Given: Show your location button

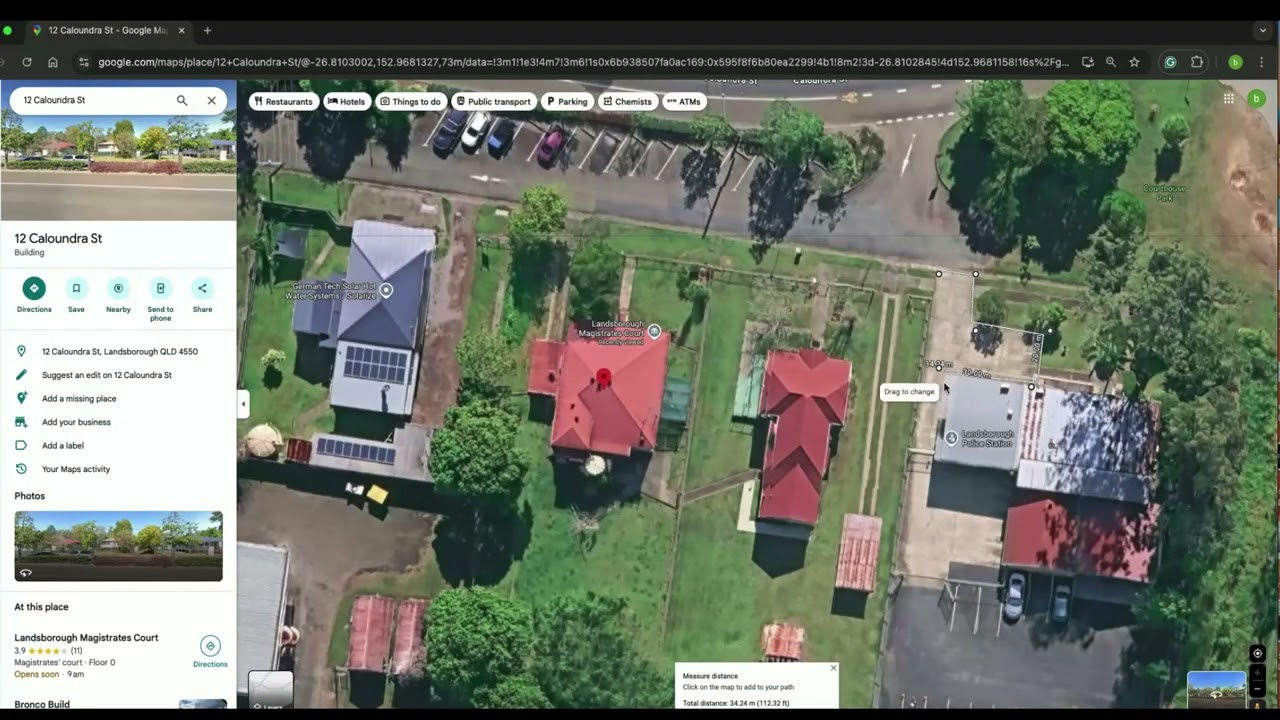Looking at the screenshot, I should point(1258,653).
